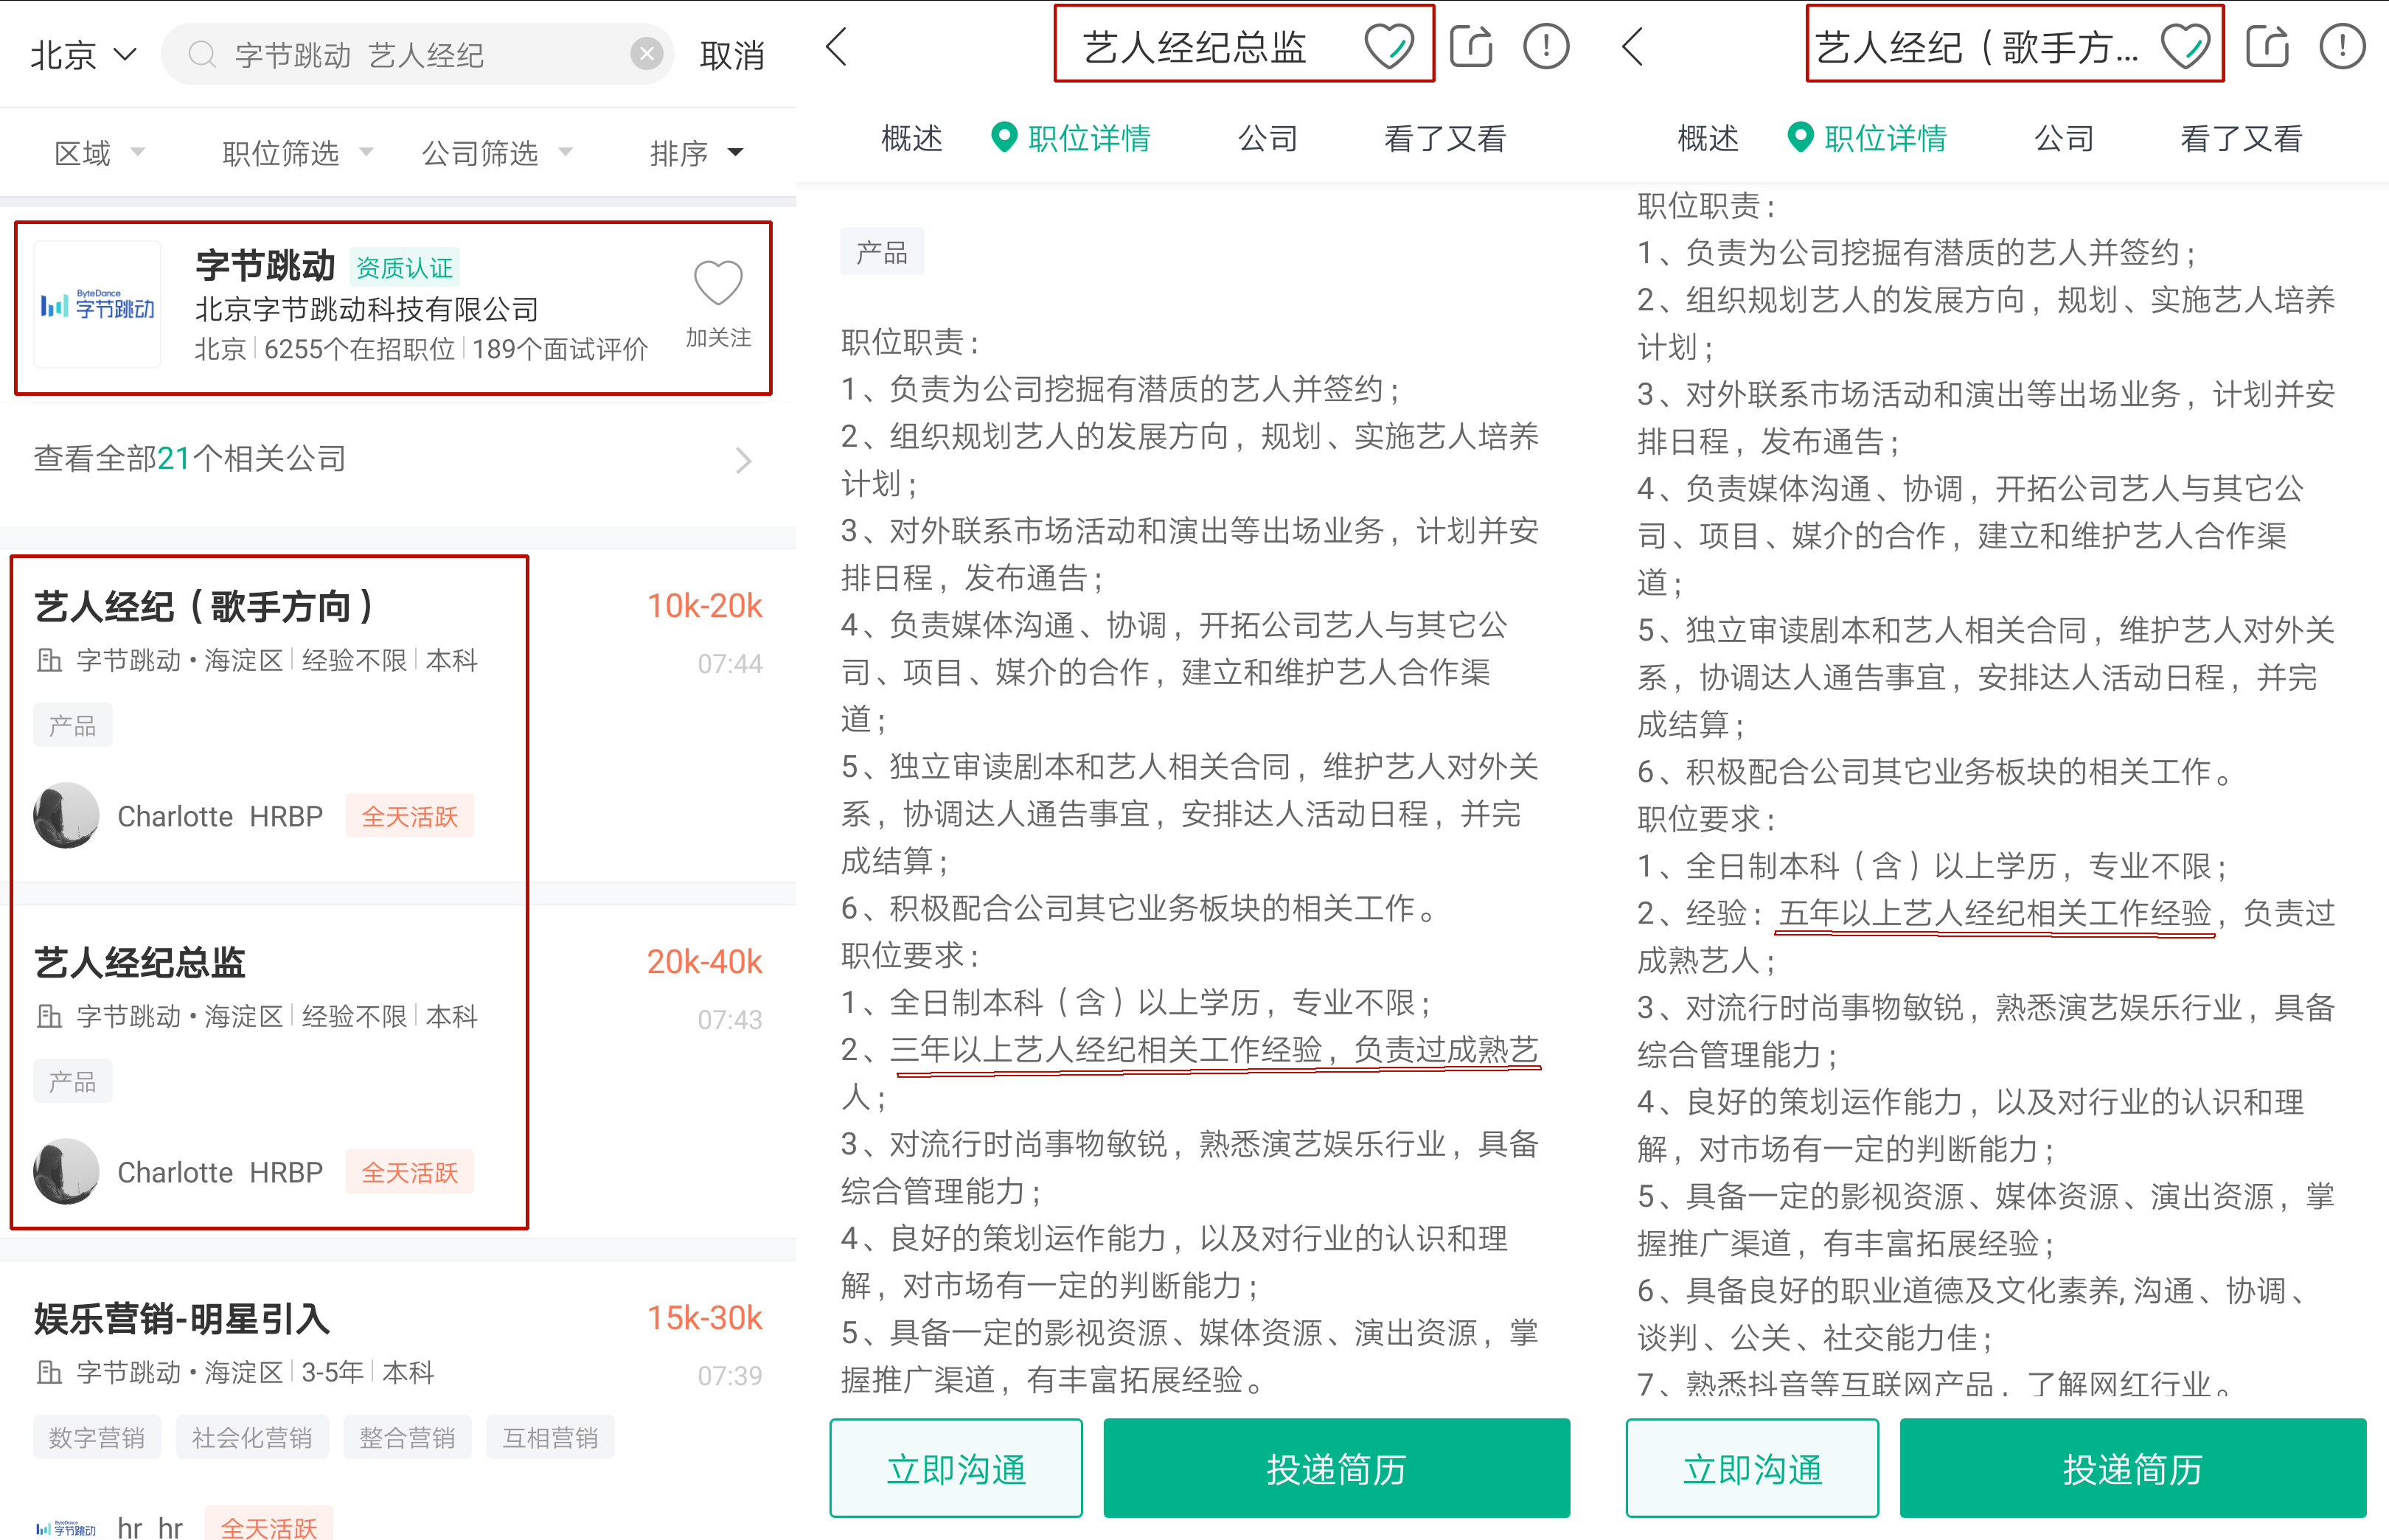
Task: Tap the 加关注 heart to follow 字节跳动
Action: pyautogui.click(x=718, y=304)
